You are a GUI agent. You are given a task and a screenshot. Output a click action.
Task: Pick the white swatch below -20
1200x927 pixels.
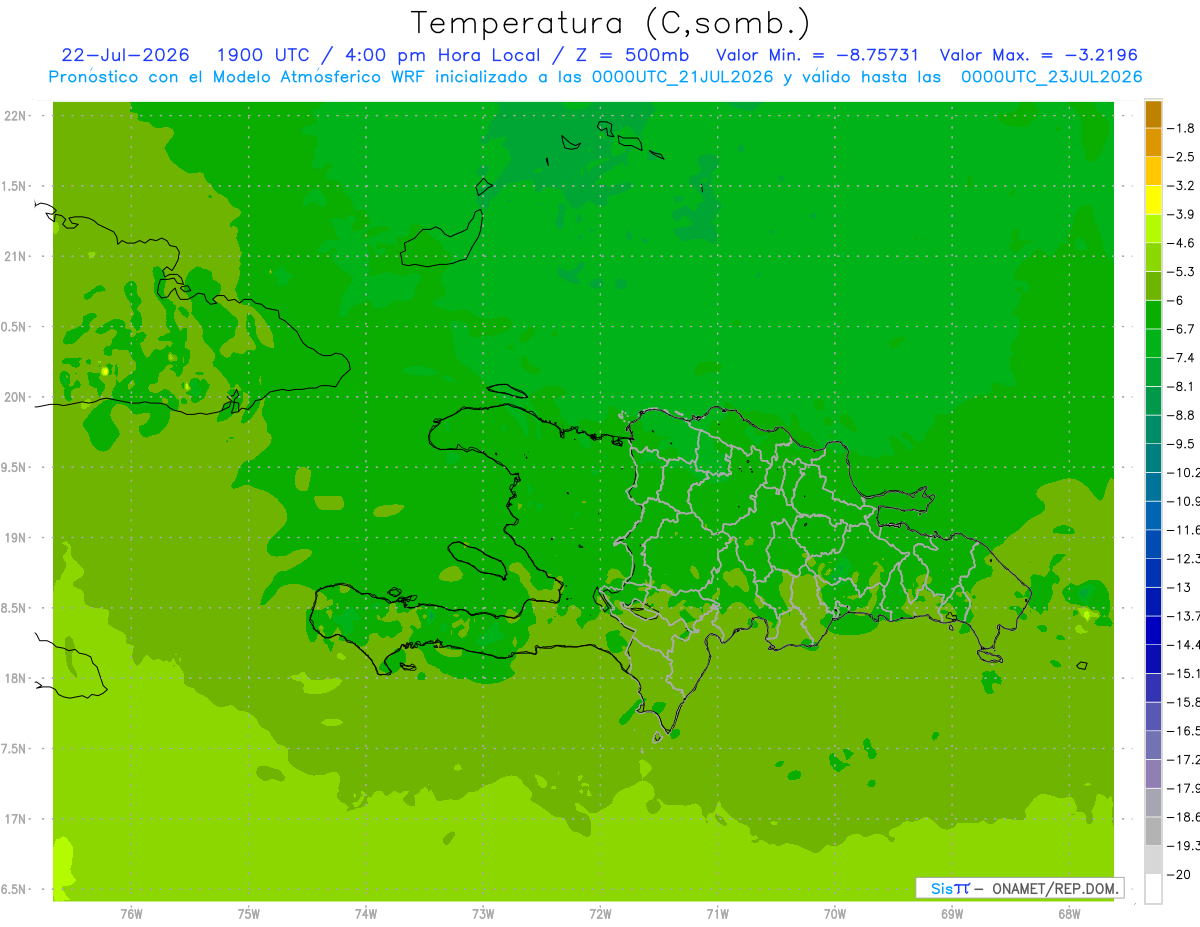(1153, 888)
